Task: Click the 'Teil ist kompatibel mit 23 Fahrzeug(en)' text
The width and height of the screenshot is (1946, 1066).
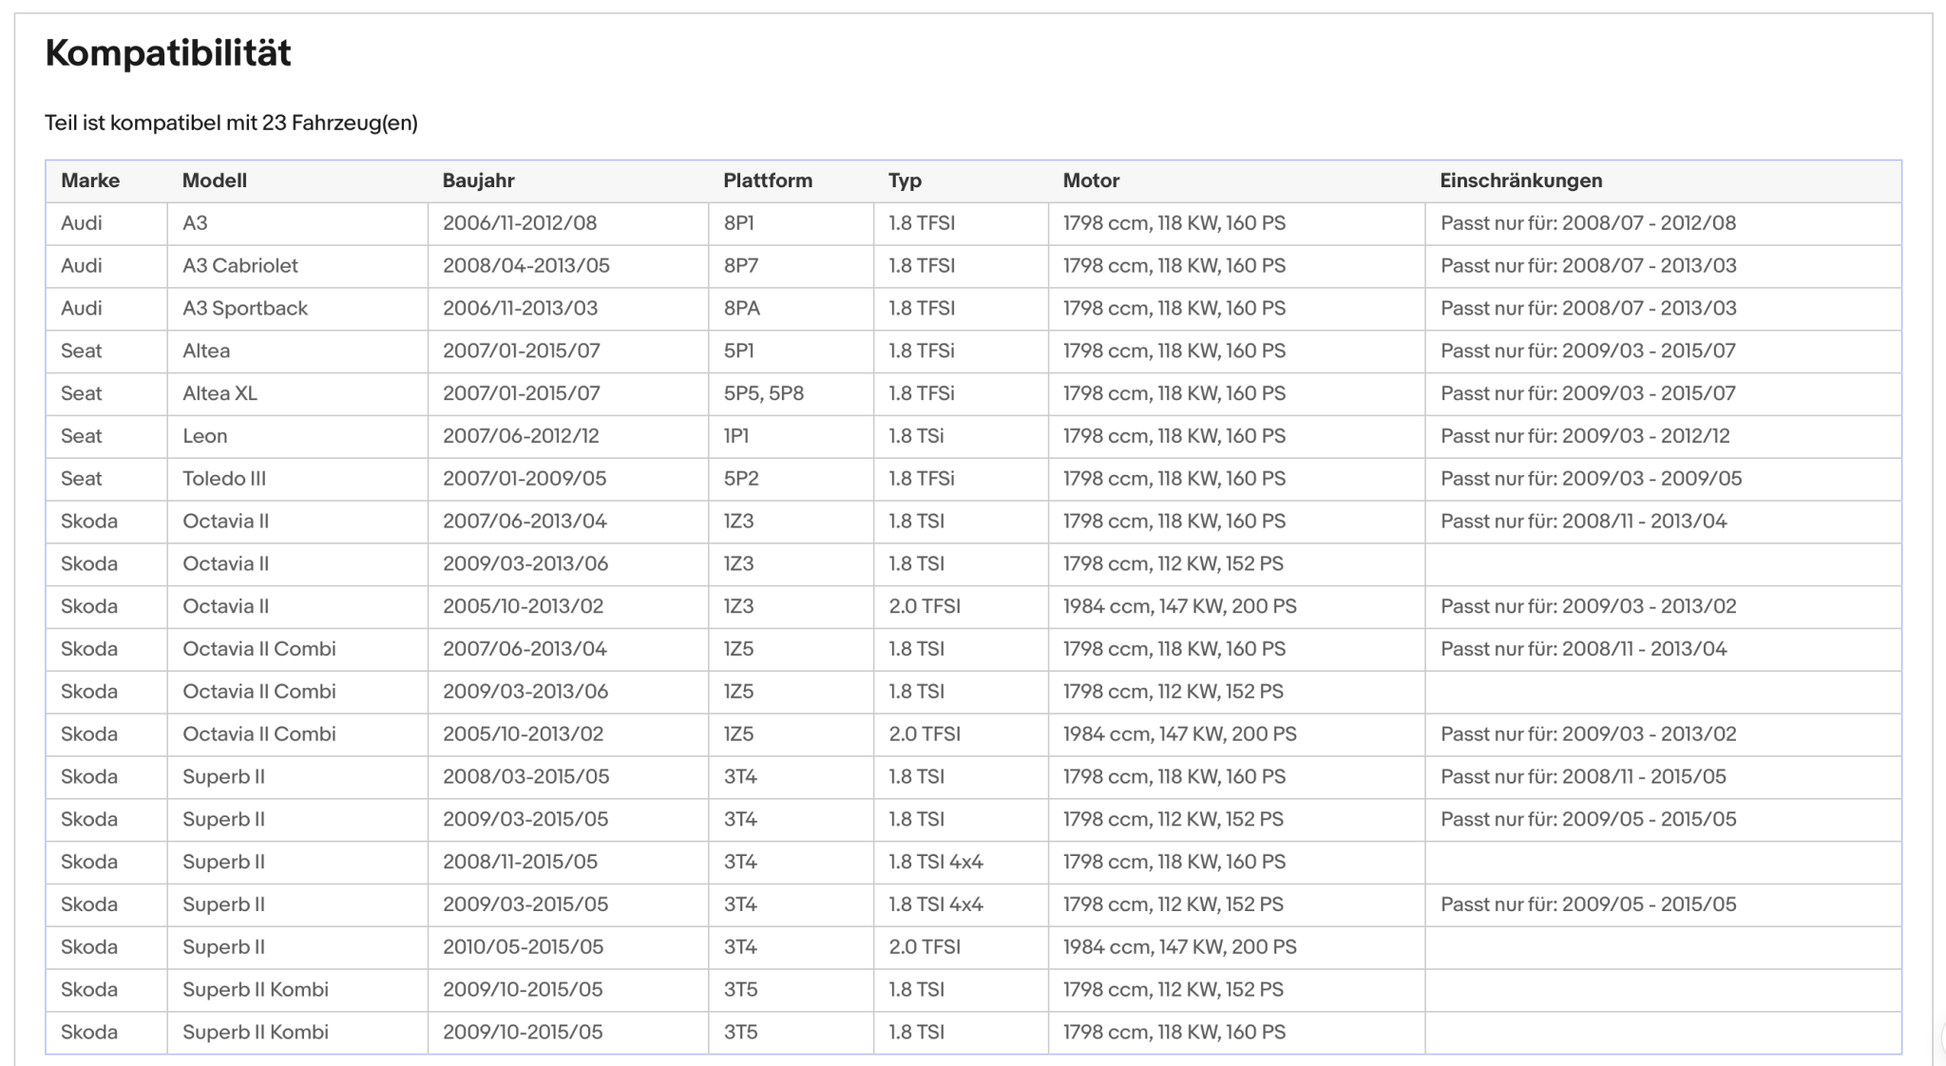Action: 231,123
